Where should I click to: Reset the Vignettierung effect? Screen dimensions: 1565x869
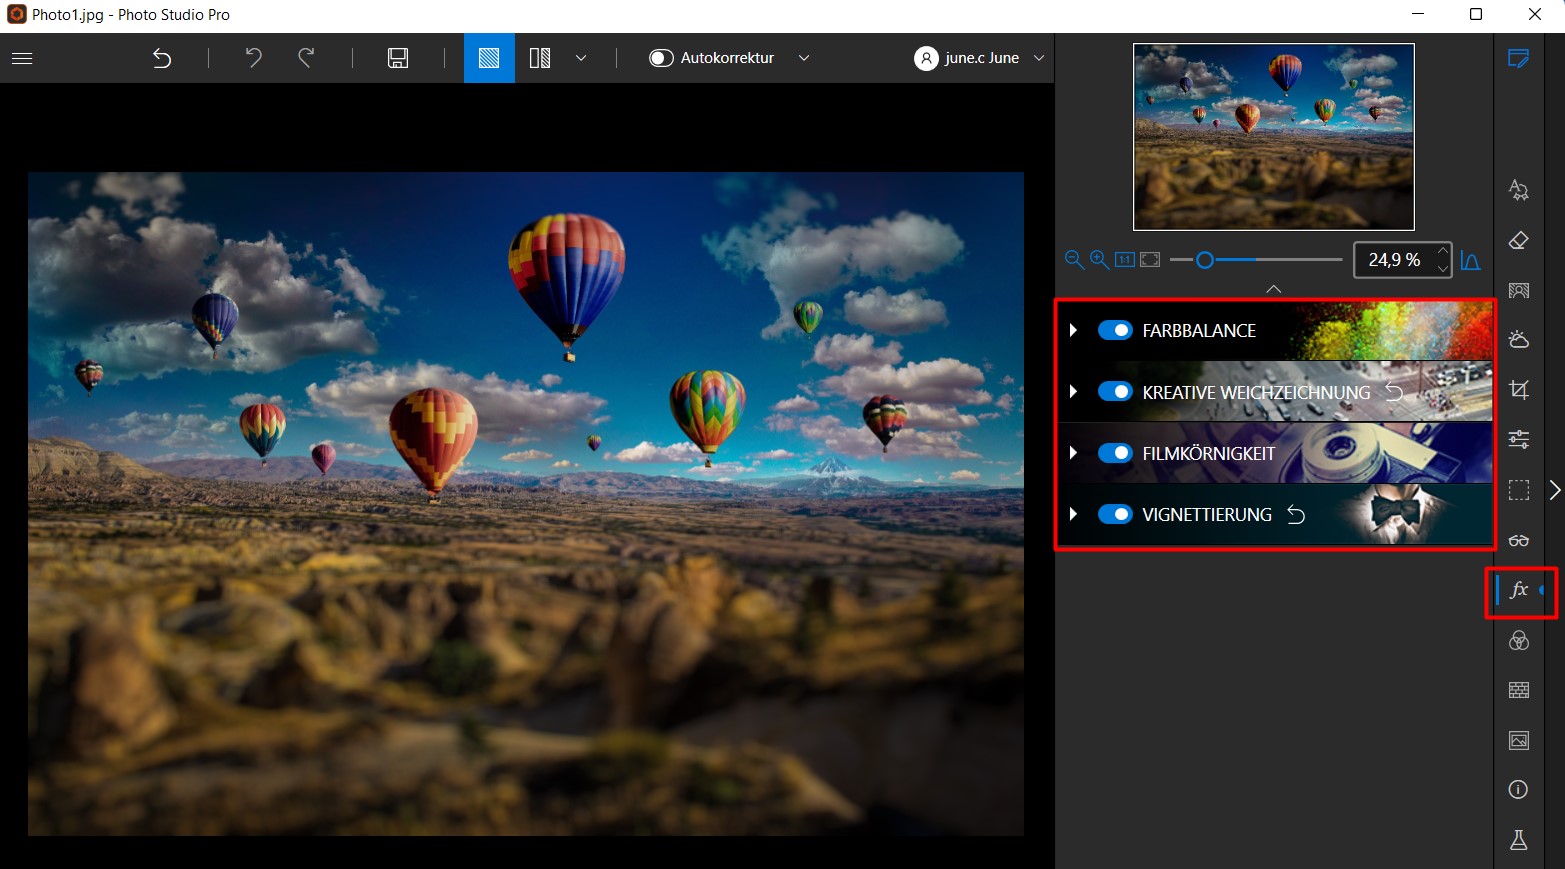coord(1296,515)
